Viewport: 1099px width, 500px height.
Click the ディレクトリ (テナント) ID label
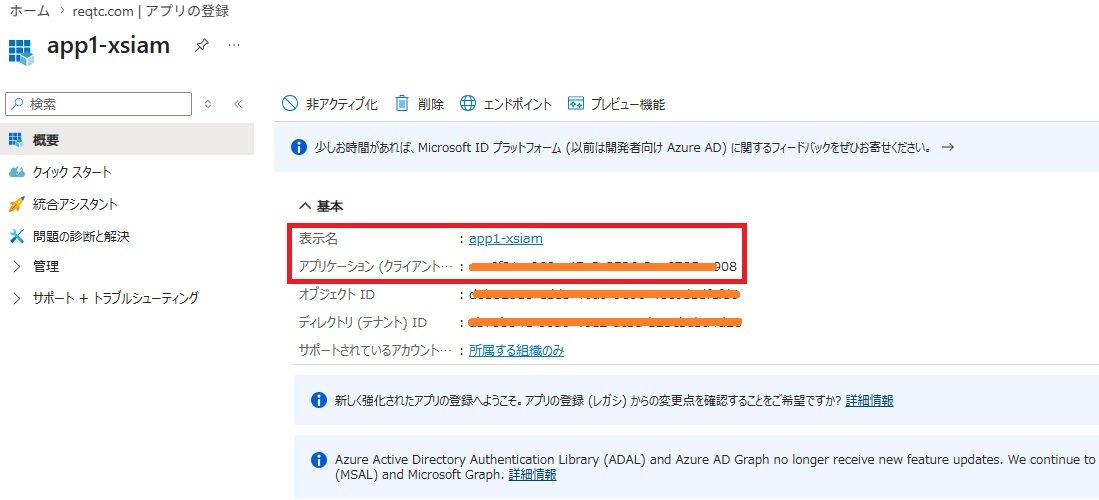[363, 323]
